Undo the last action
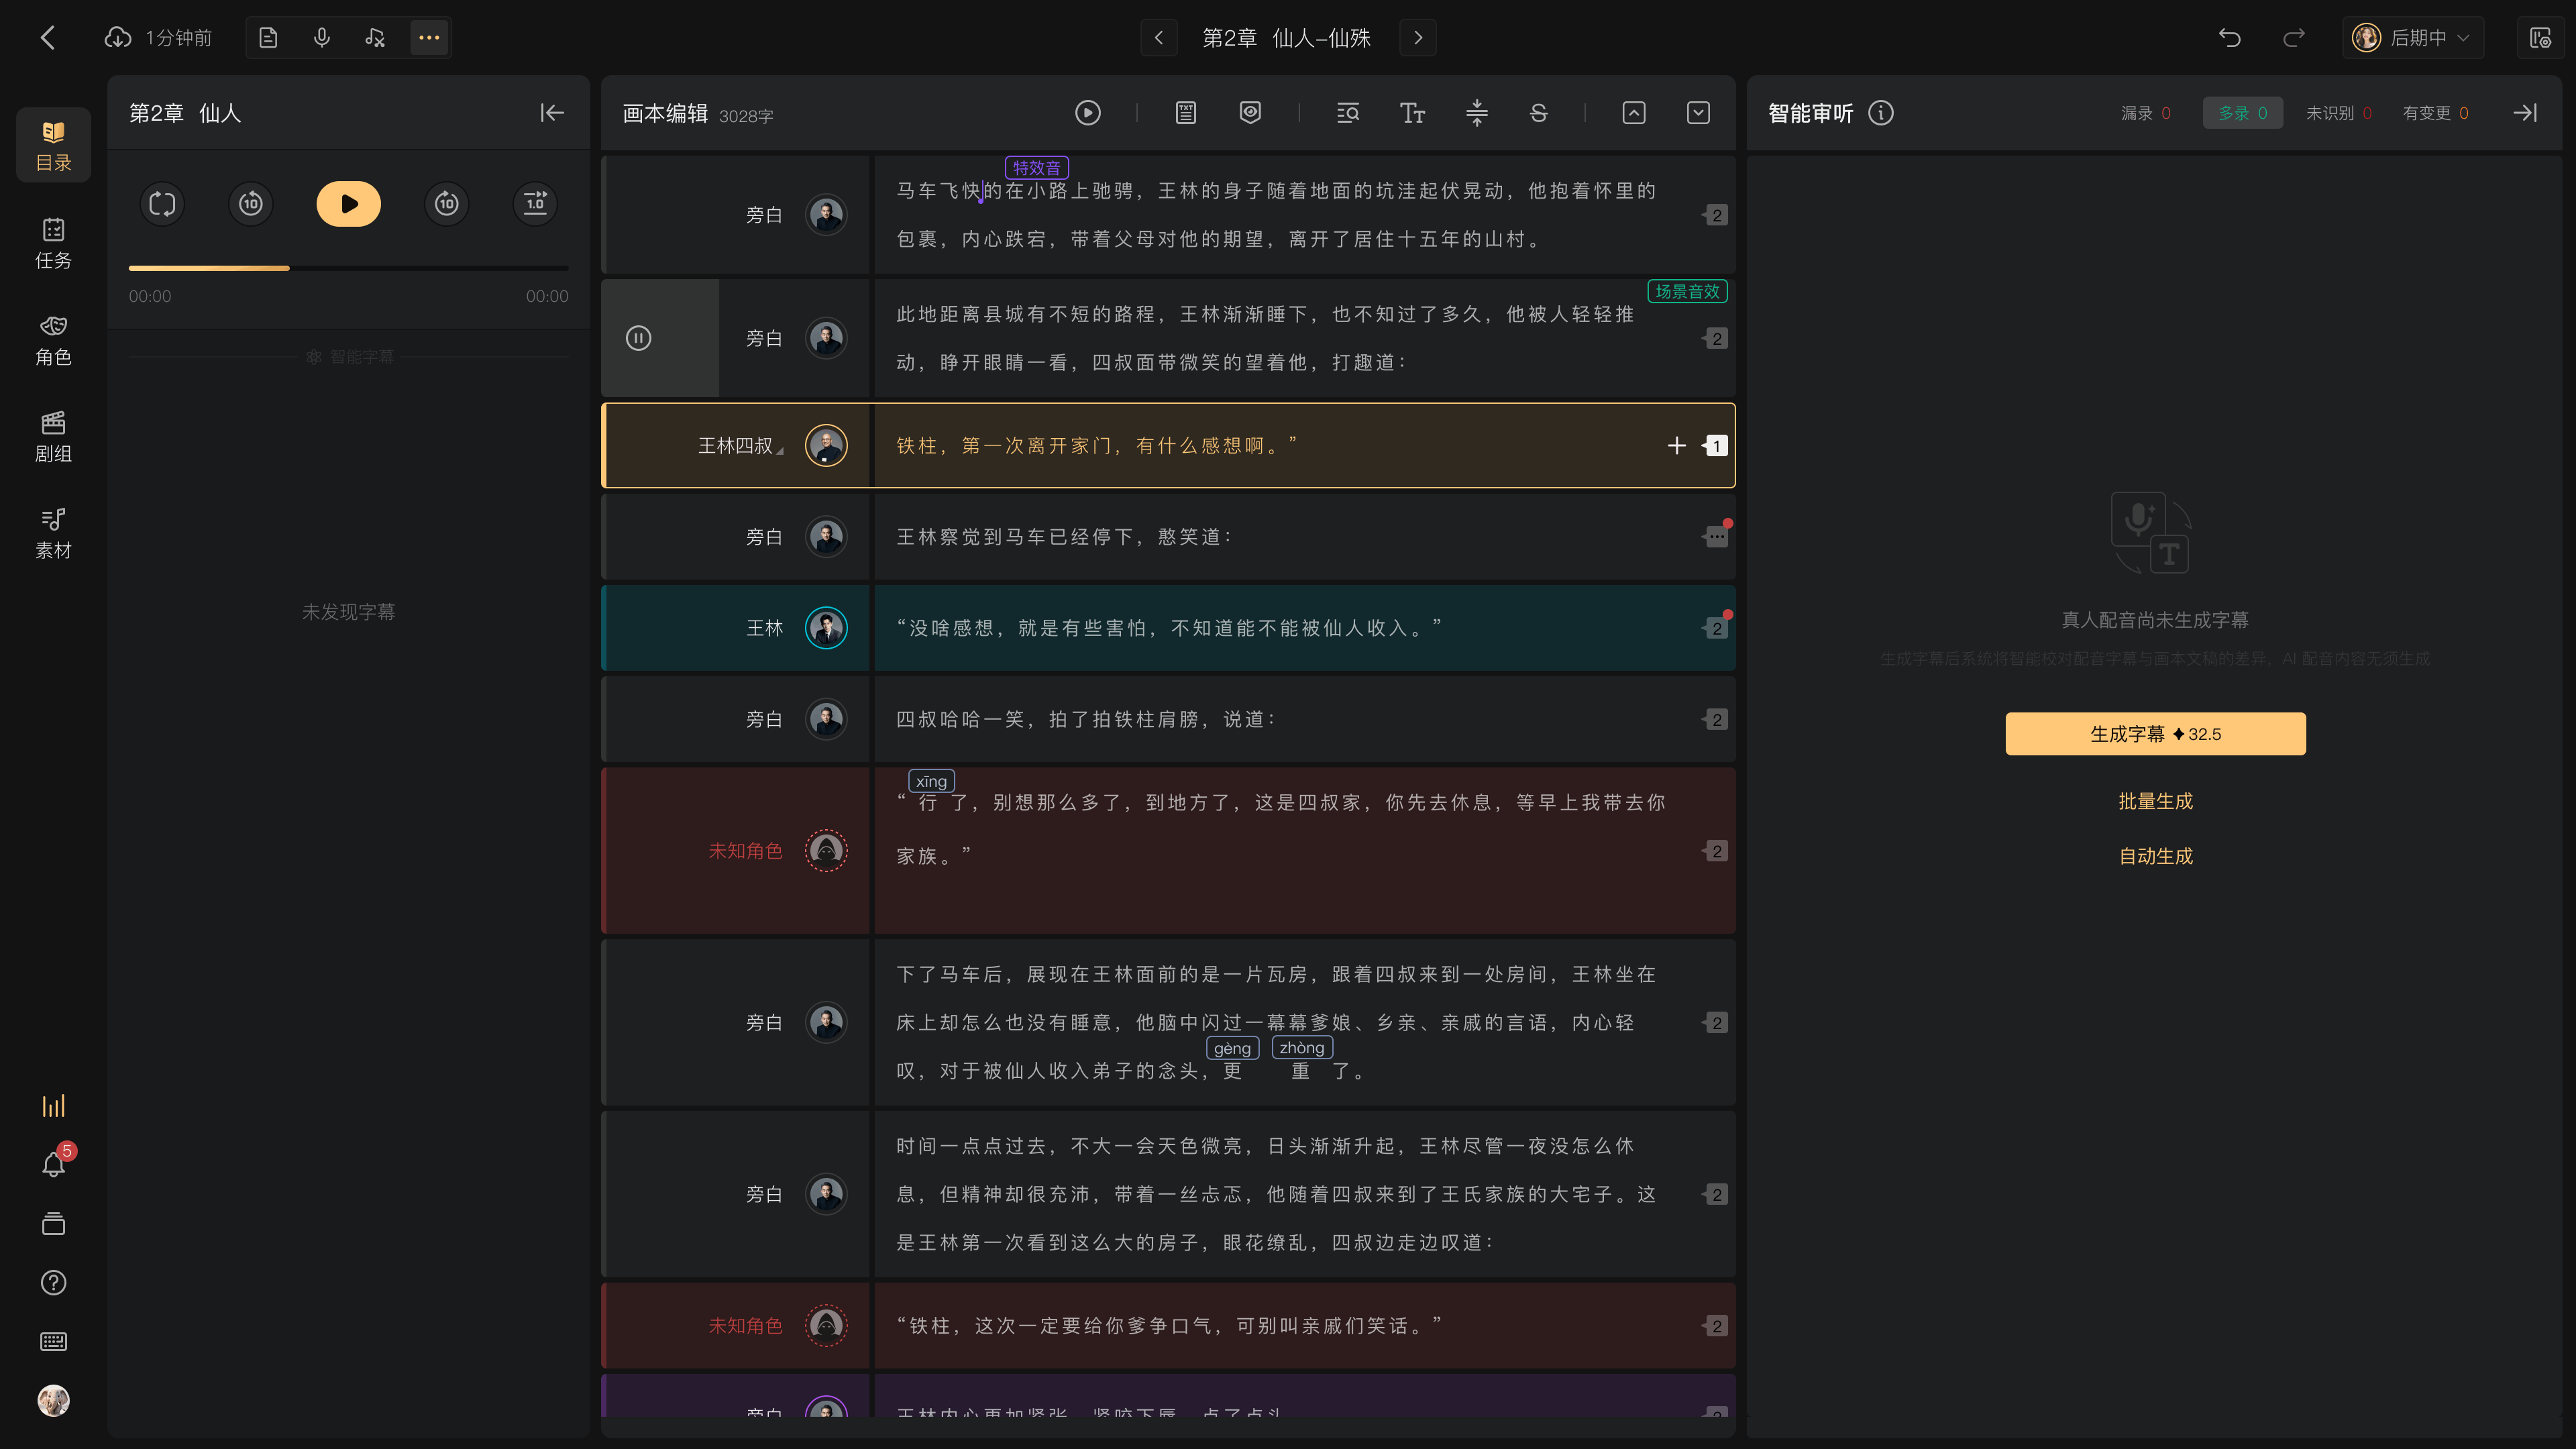 click(x=2229, y=38)
